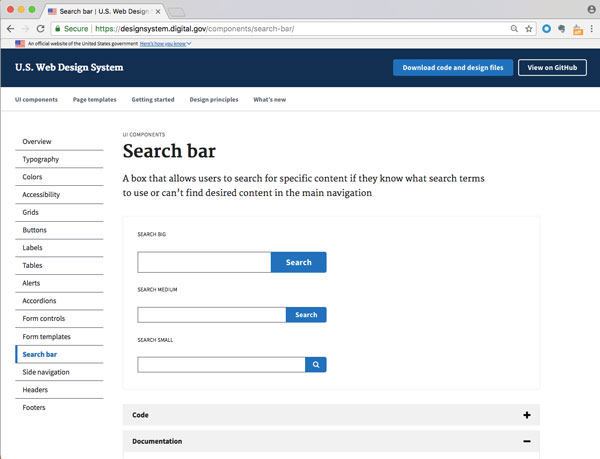Viewport: 600px width, 459px height.
Task: Click the plus icon on Code accordion
Action: [x=527, y=415]
